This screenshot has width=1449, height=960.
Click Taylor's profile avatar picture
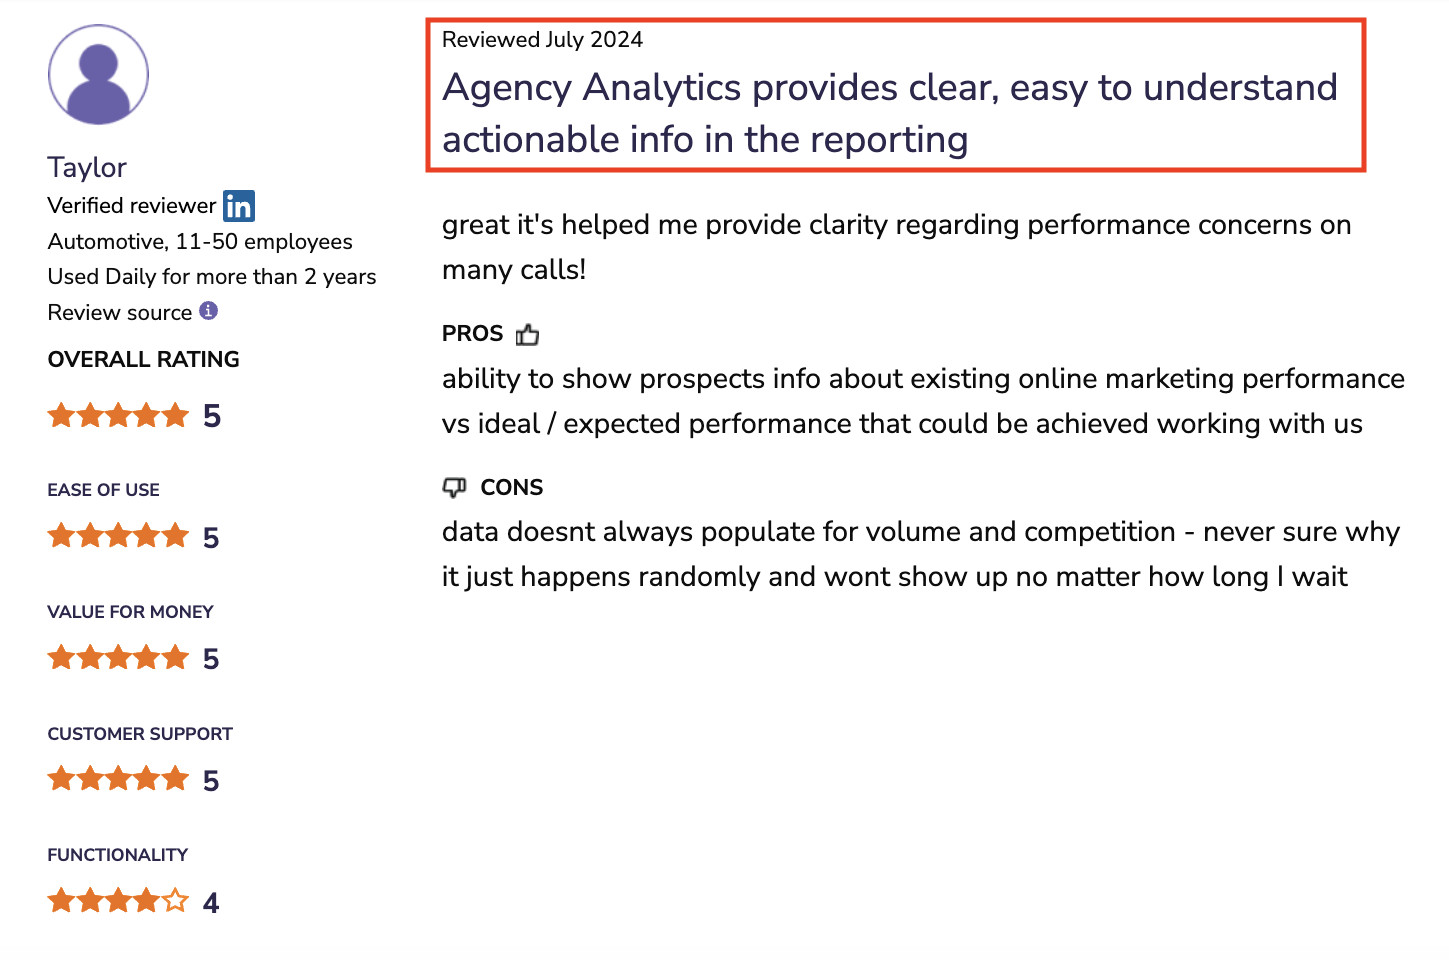98,74
